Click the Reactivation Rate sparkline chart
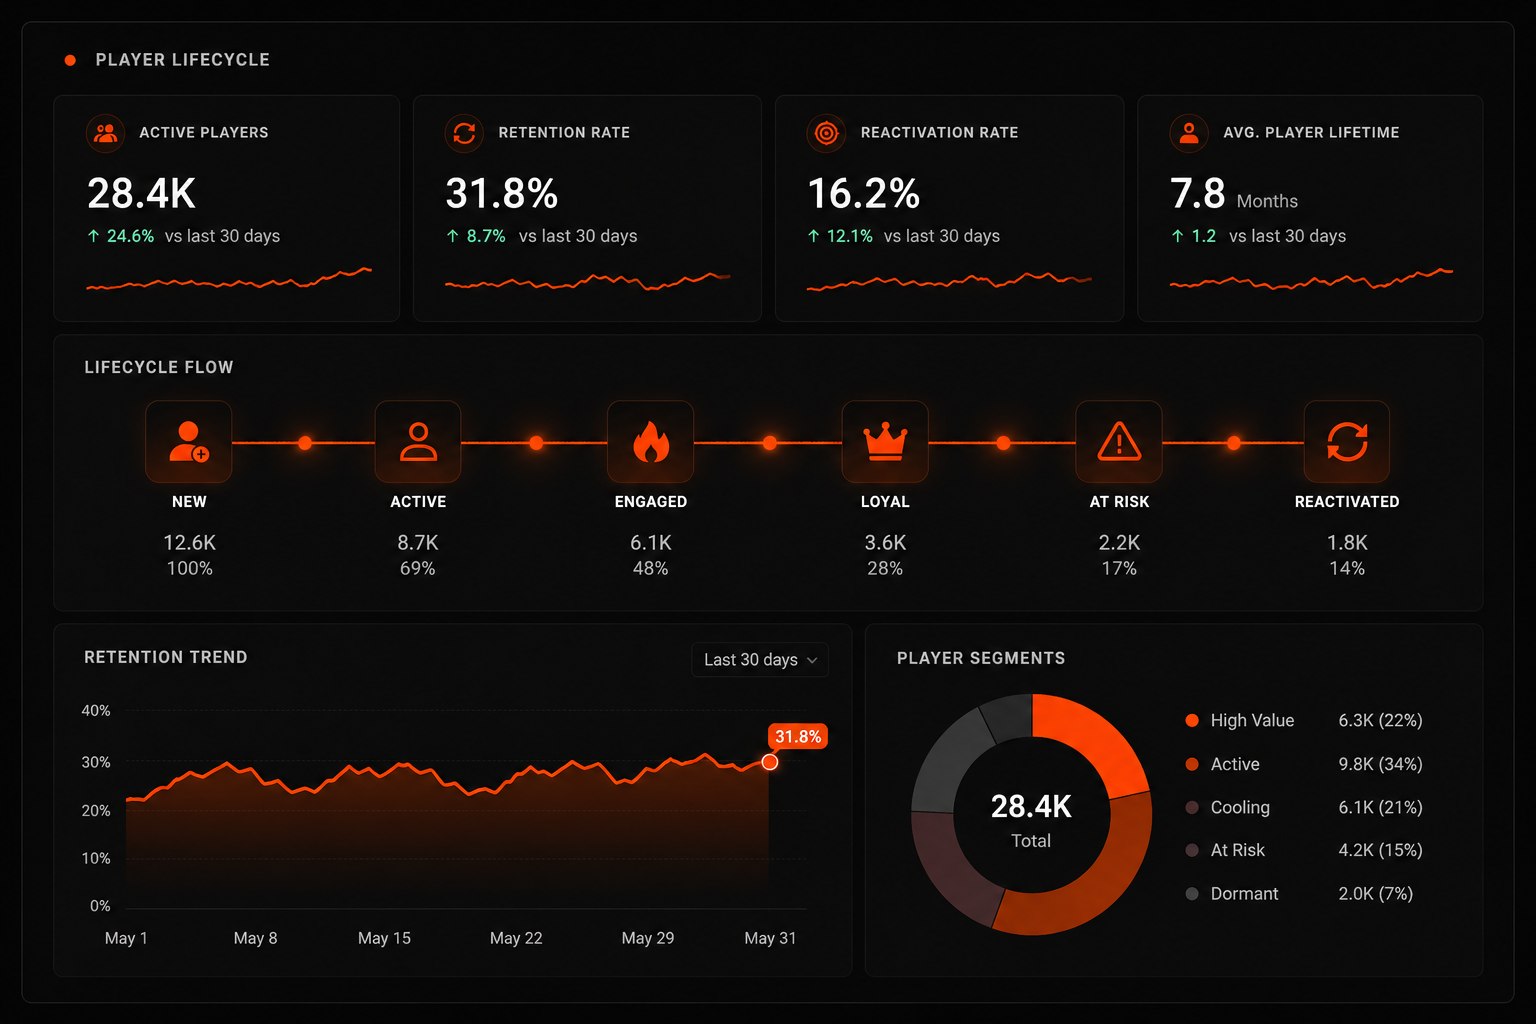 pos(950,281)
